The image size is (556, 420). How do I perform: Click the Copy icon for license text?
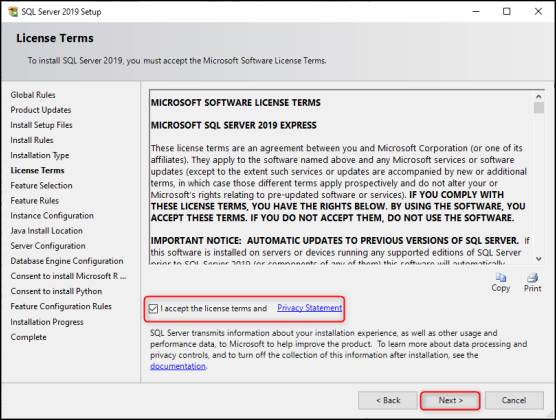(501, 277)
